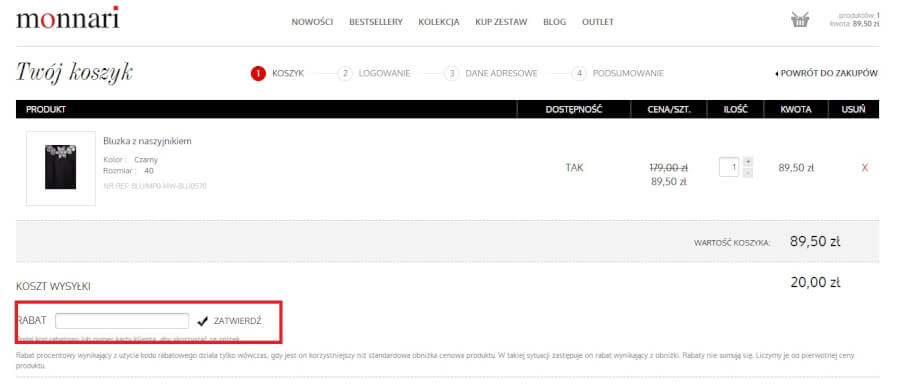Select step 3 Dane adresowe circle
This screenshot has height=385, width=900.
(452, 73)
